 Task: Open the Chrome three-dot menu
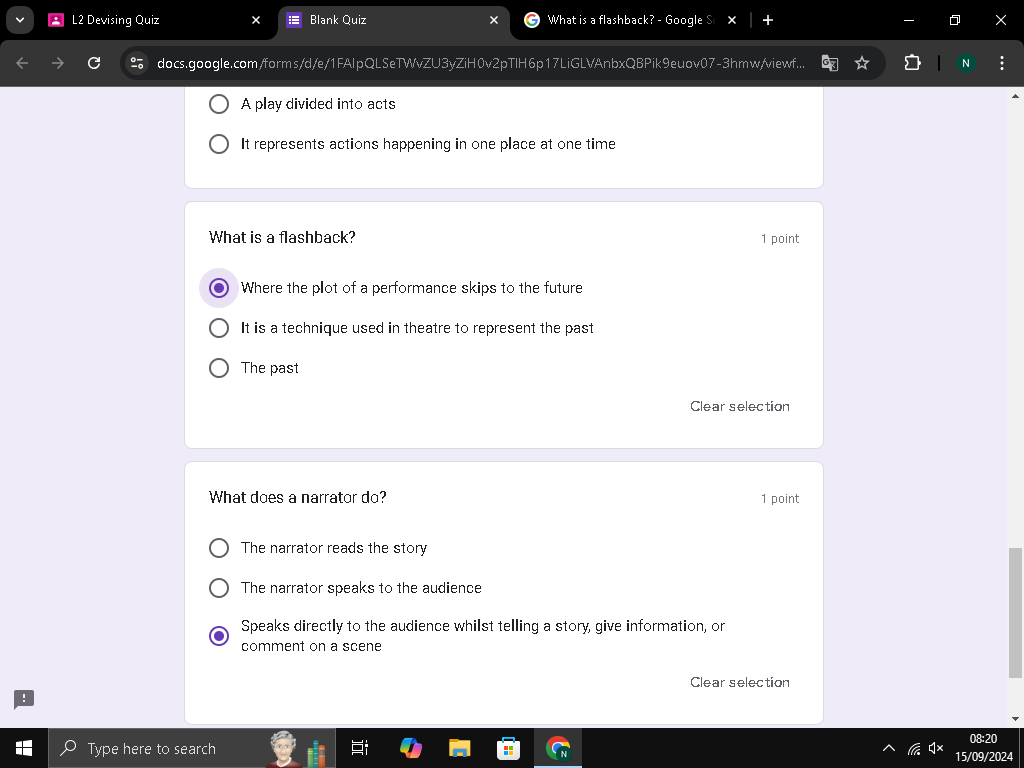click(x=1001, y=63)
